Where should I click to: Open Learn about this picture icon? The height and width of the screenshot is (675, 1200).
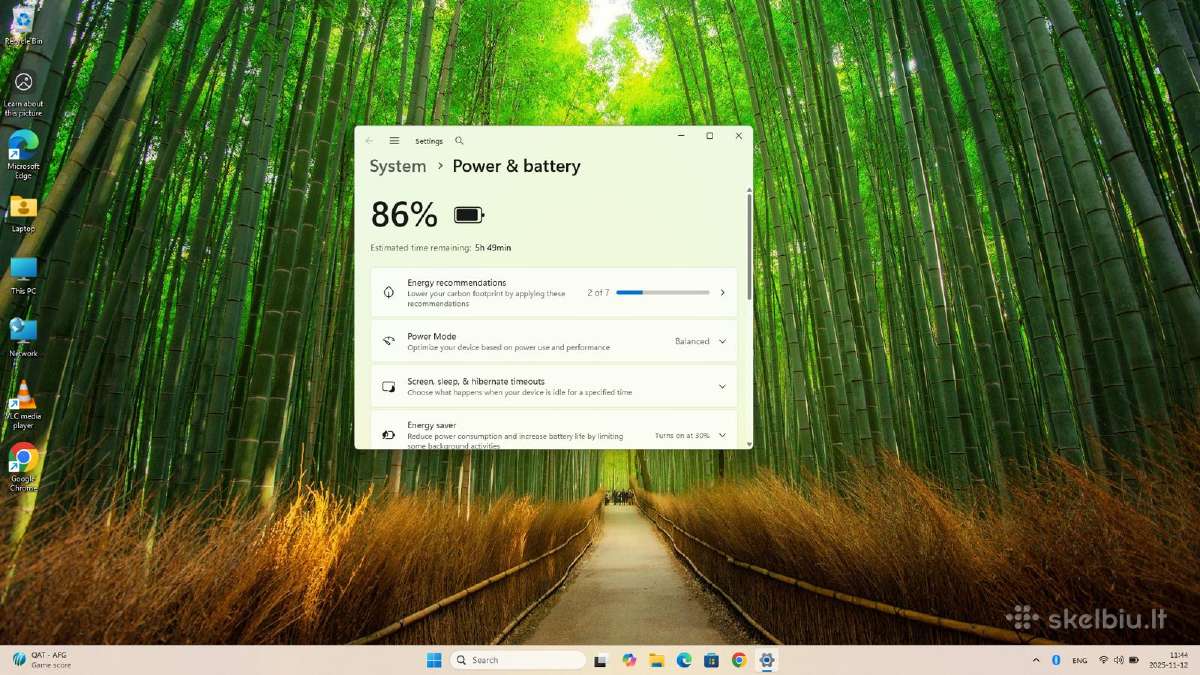[23, 95]
